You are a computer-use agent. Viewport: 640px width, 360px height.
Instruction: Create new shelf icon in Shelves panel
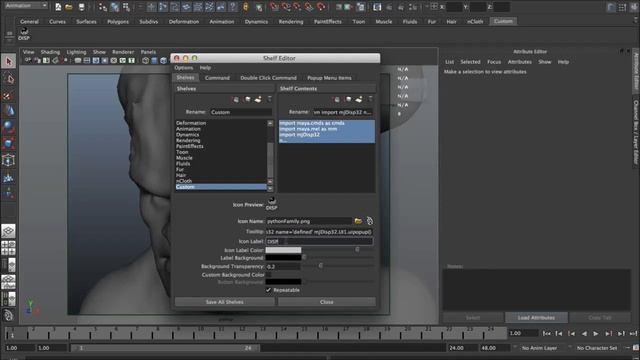coord(258,99)
